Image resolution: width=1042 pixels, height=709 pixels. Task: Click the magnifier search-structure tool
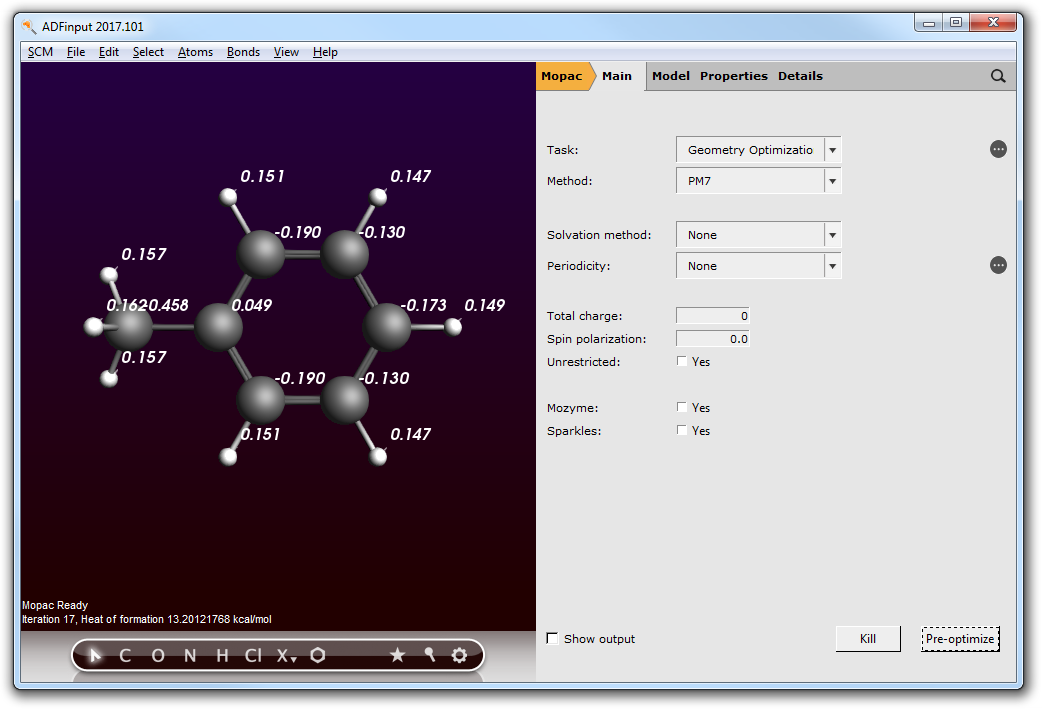429,655
